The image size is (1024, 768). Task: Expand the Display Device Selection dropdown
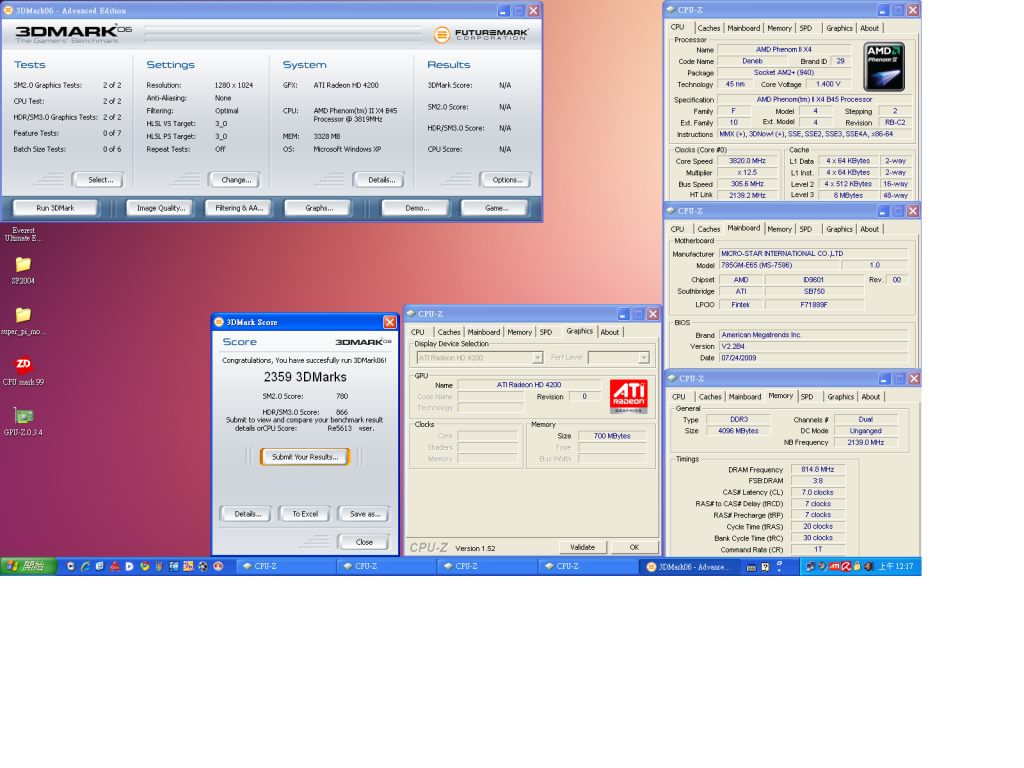(537, 357)
